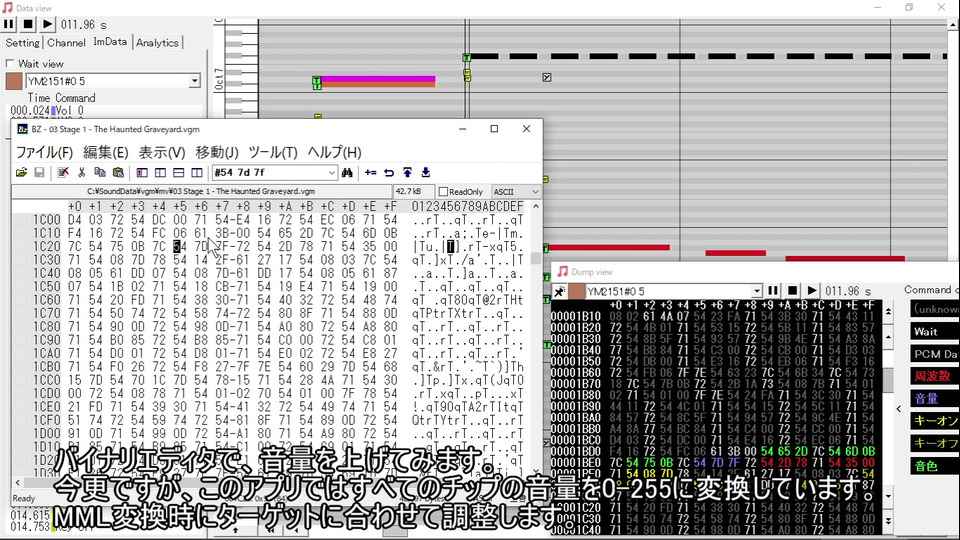Select the horizontal split layout icon

[x=179, y=173]
